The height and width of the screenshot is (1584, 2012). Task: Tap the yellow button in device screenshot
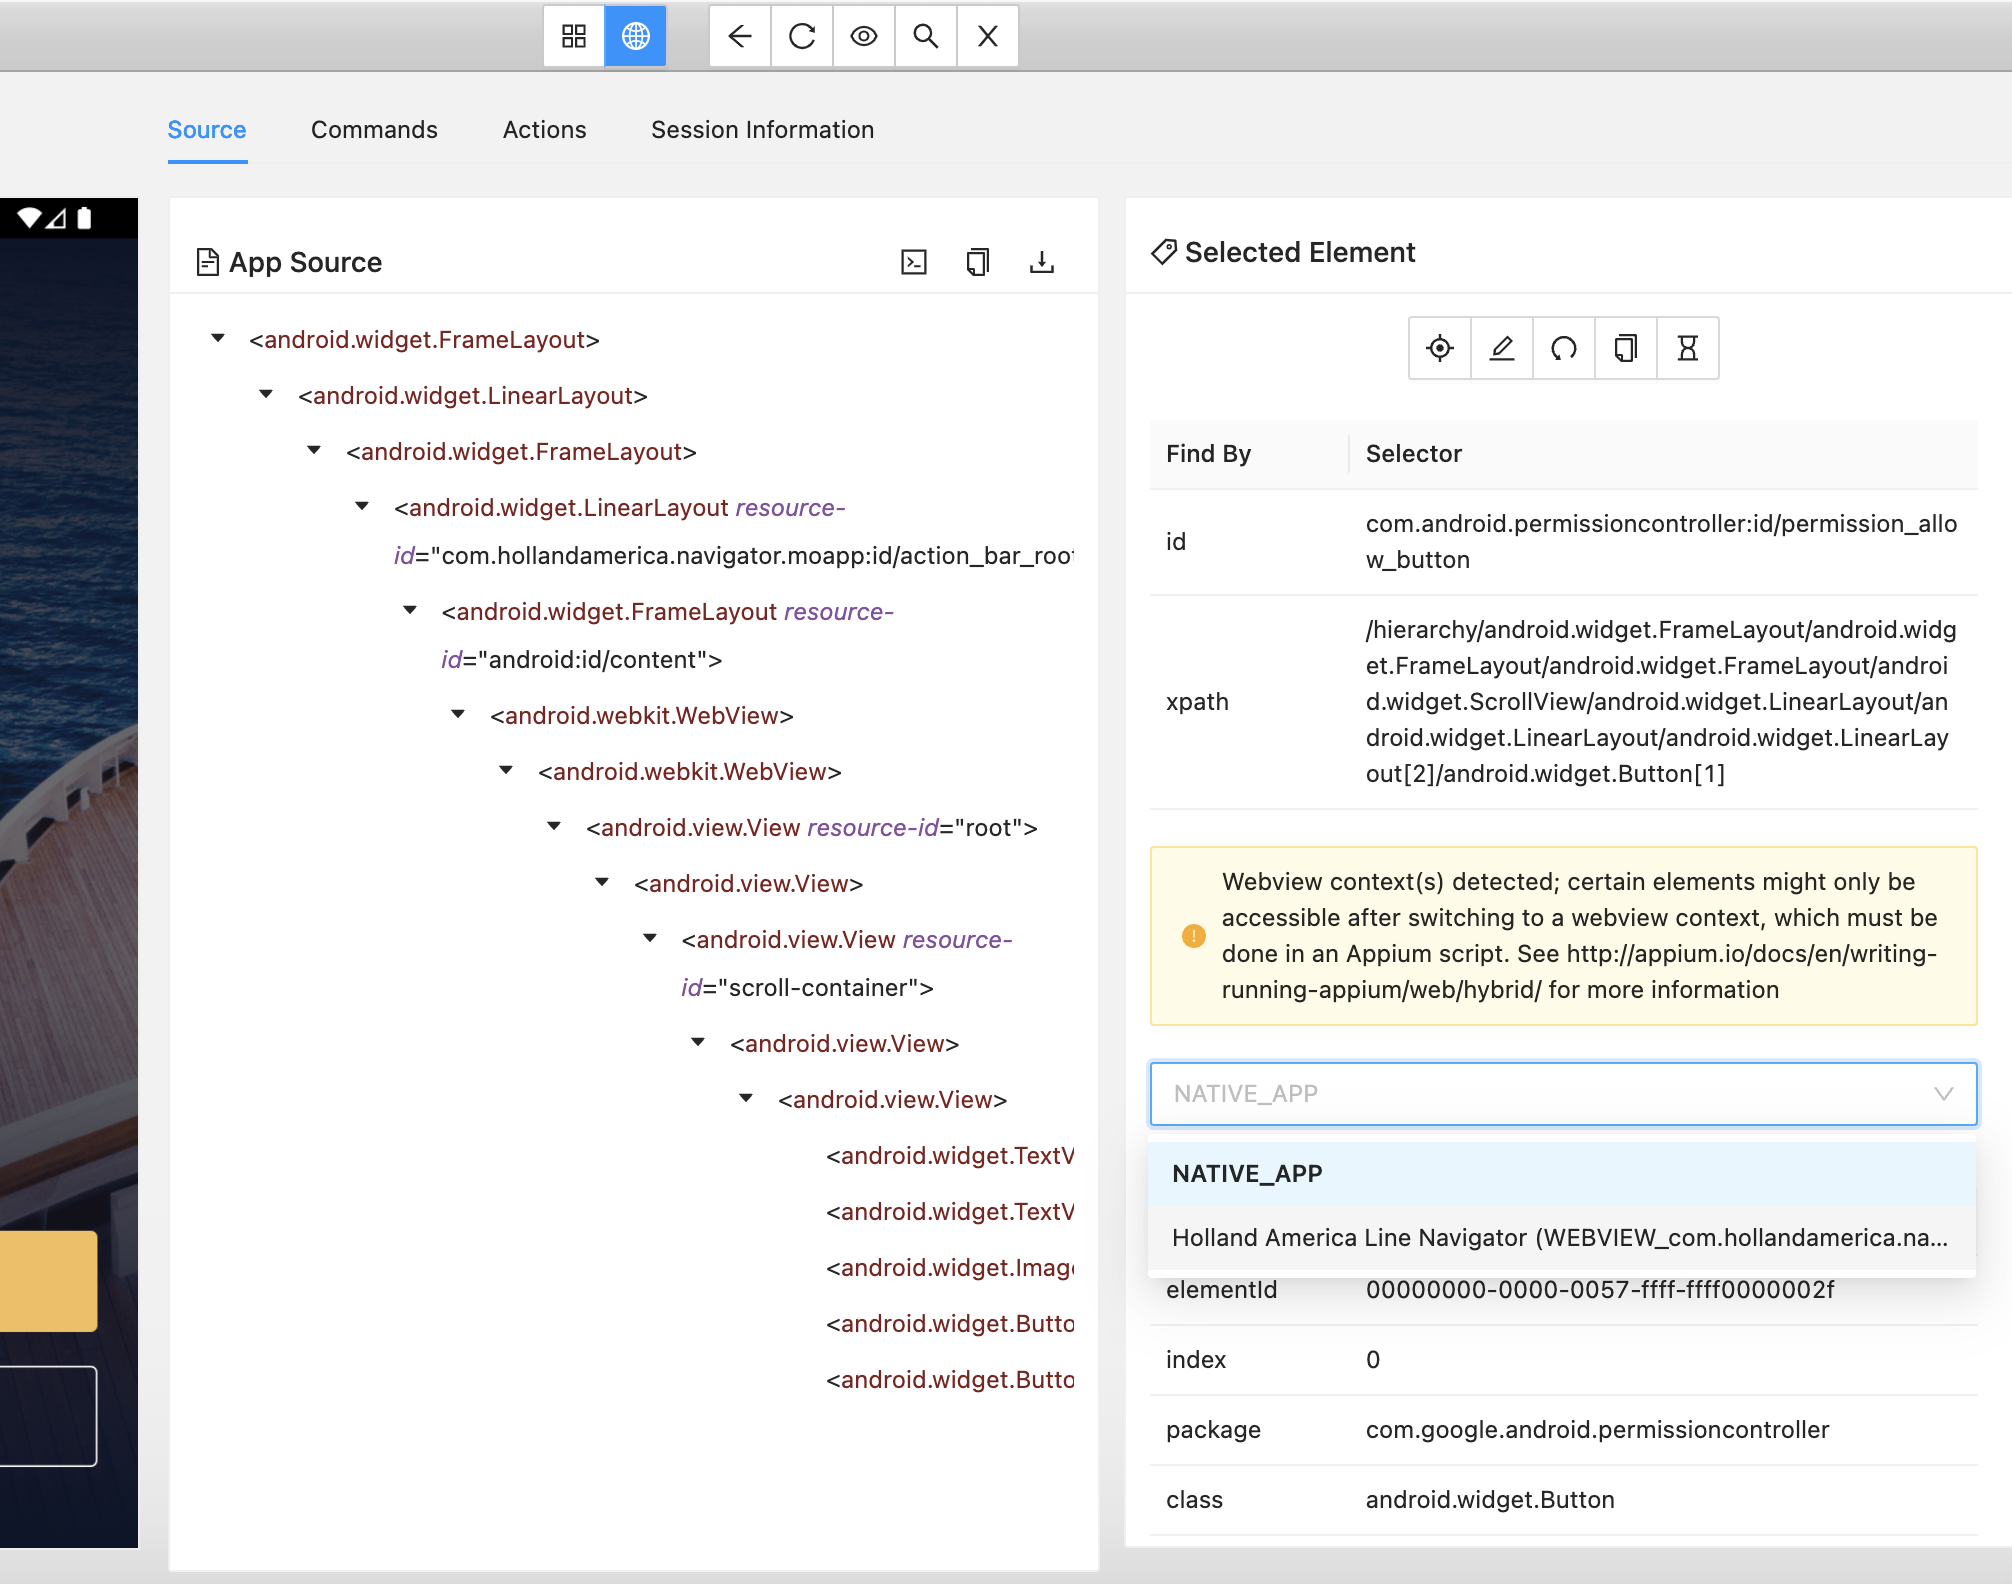click(48, 1281)
